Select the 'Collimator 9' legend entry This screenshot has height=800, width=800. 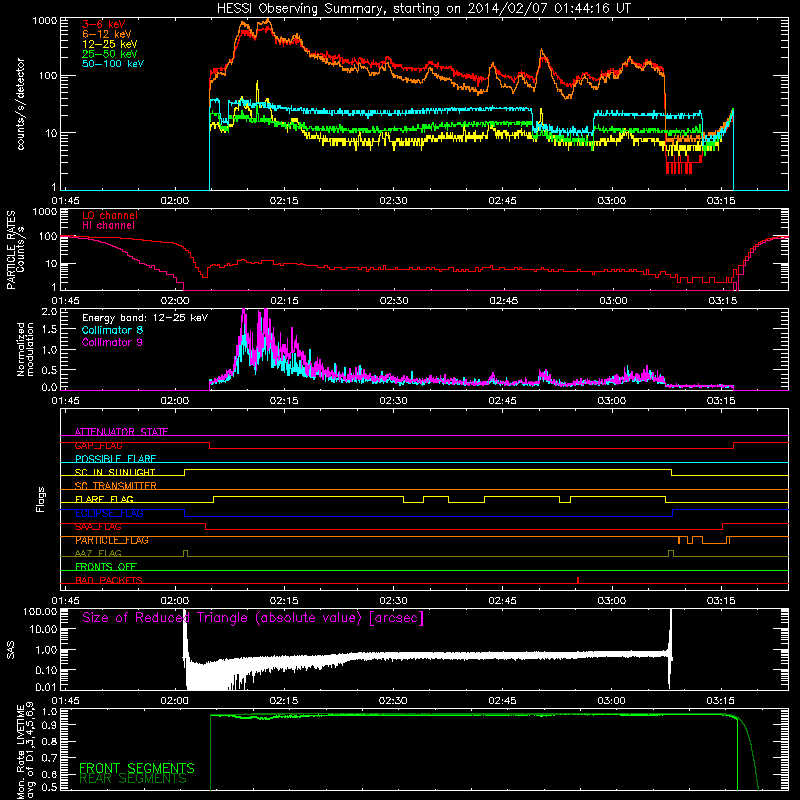(112, 342)
